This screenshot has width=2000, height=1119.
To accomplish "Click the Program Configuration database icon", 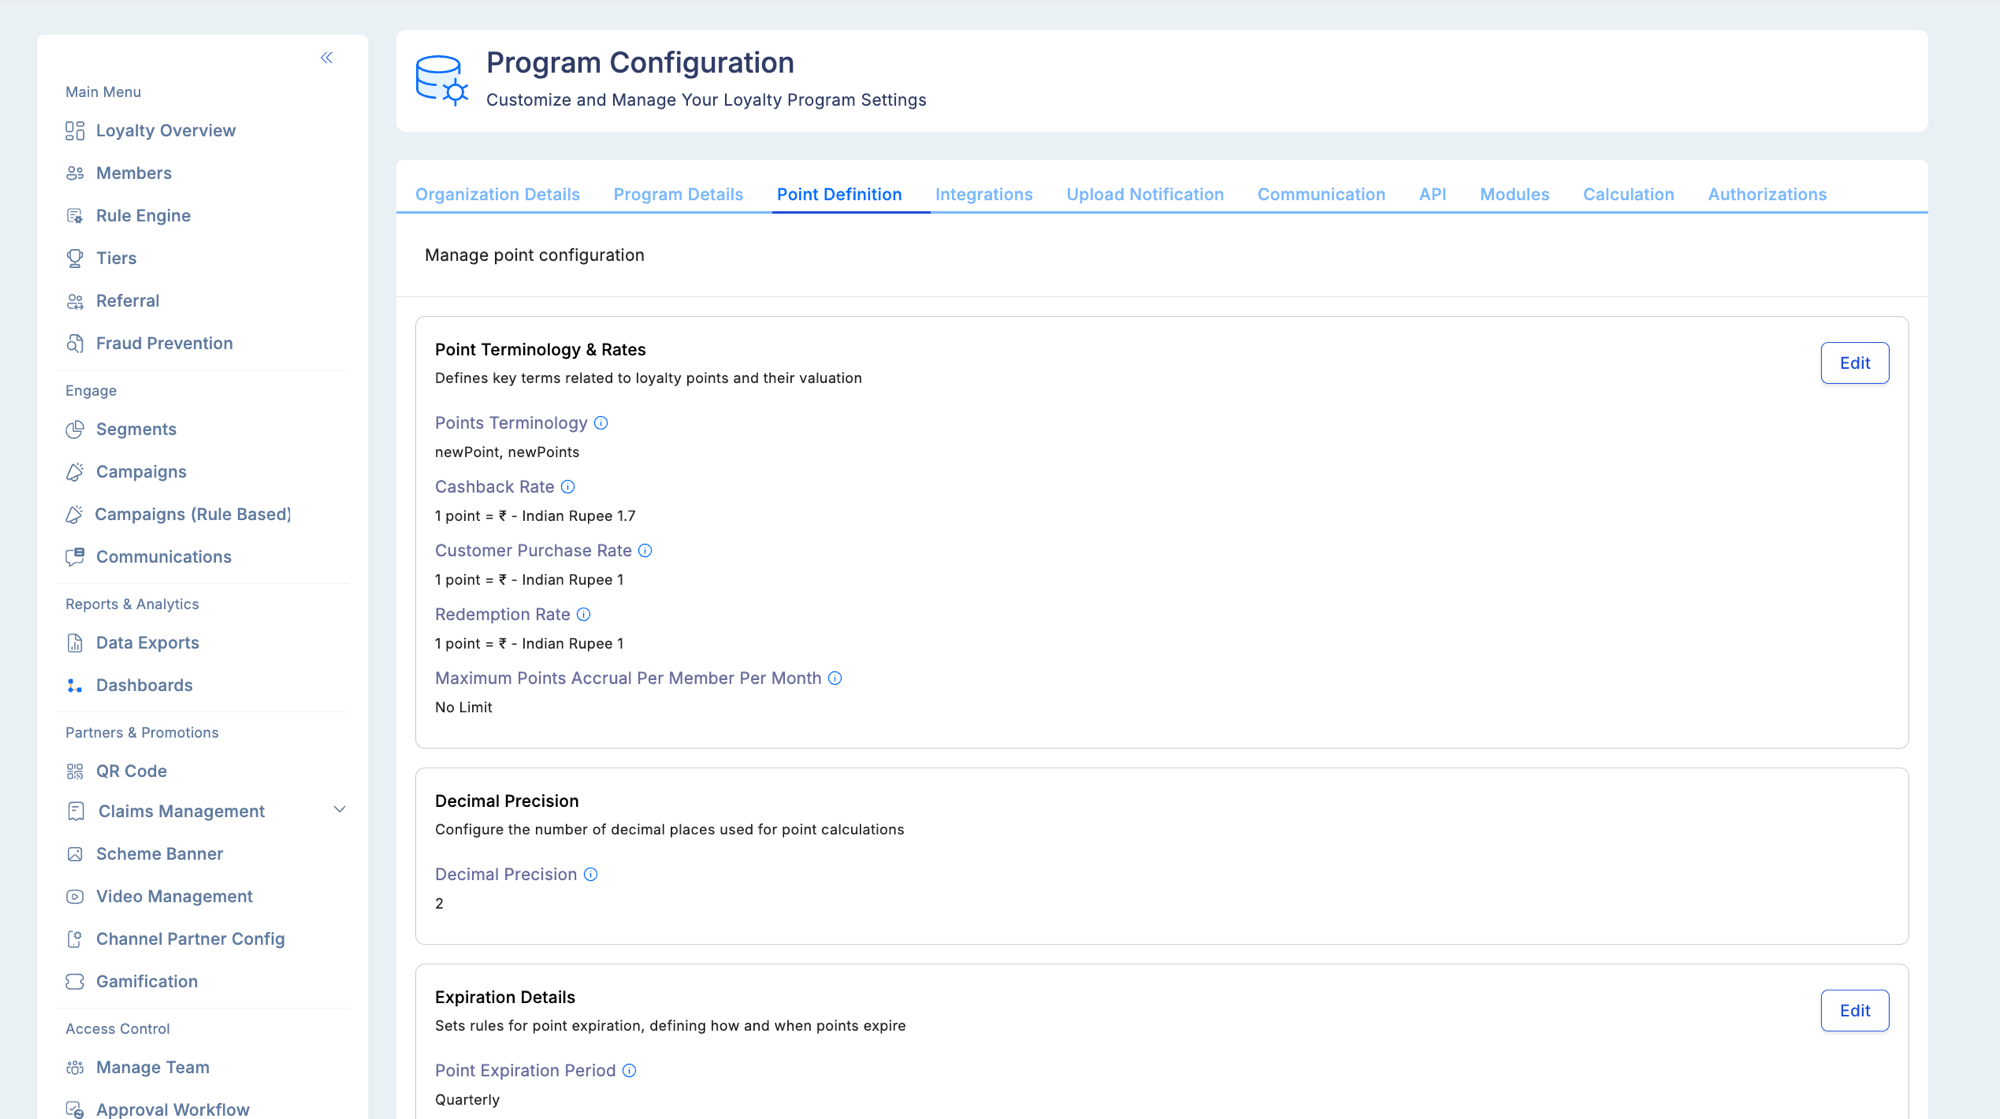I will tap(442, 80).
